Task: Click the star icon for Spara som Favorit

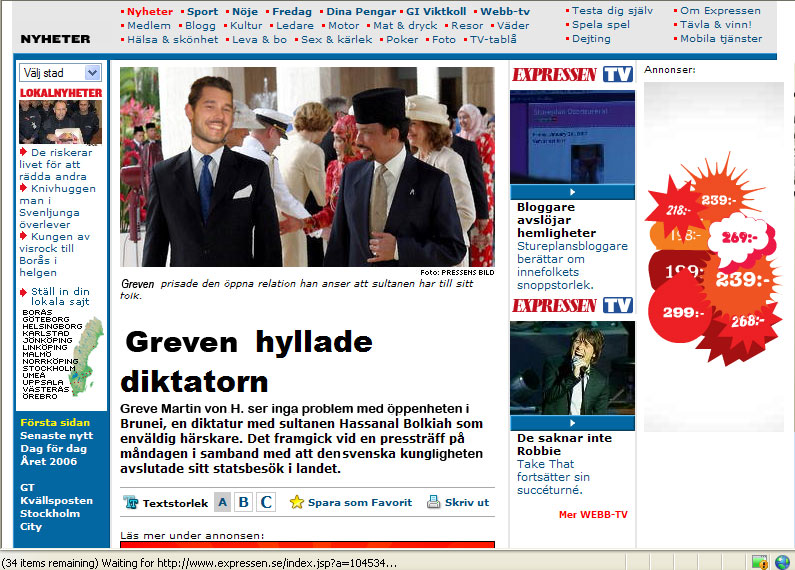Action: [297, 502]
